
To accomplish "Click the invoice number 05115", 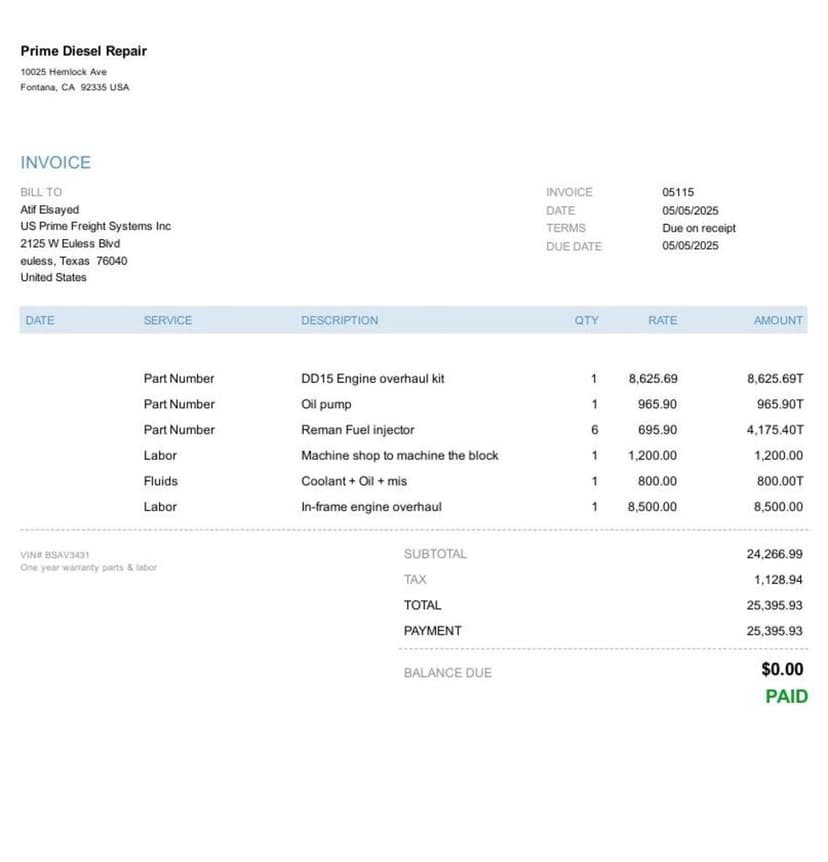I will coord(678,192).
